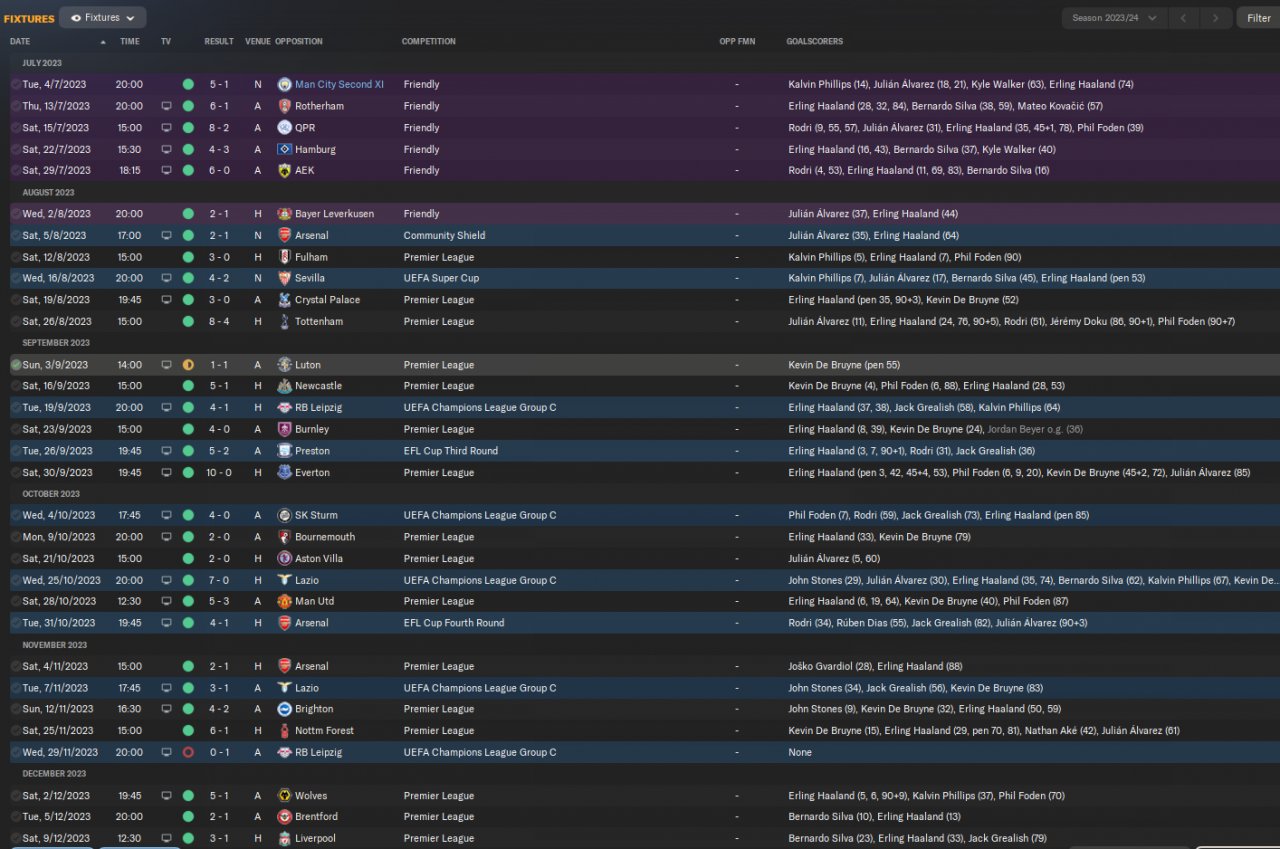The width and height of the screenshot is (1280, 849).
Task: Click the amber draw indicator on the Luton row
Action: pyautogui.click(x=188, y=365)
